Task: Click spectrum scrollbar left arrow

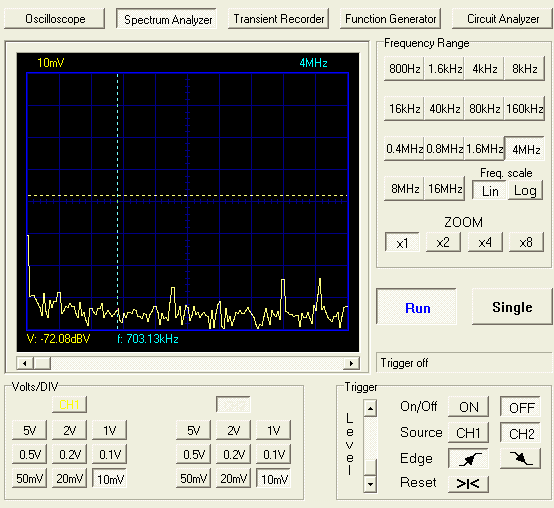Action: (x=25, y=363)
